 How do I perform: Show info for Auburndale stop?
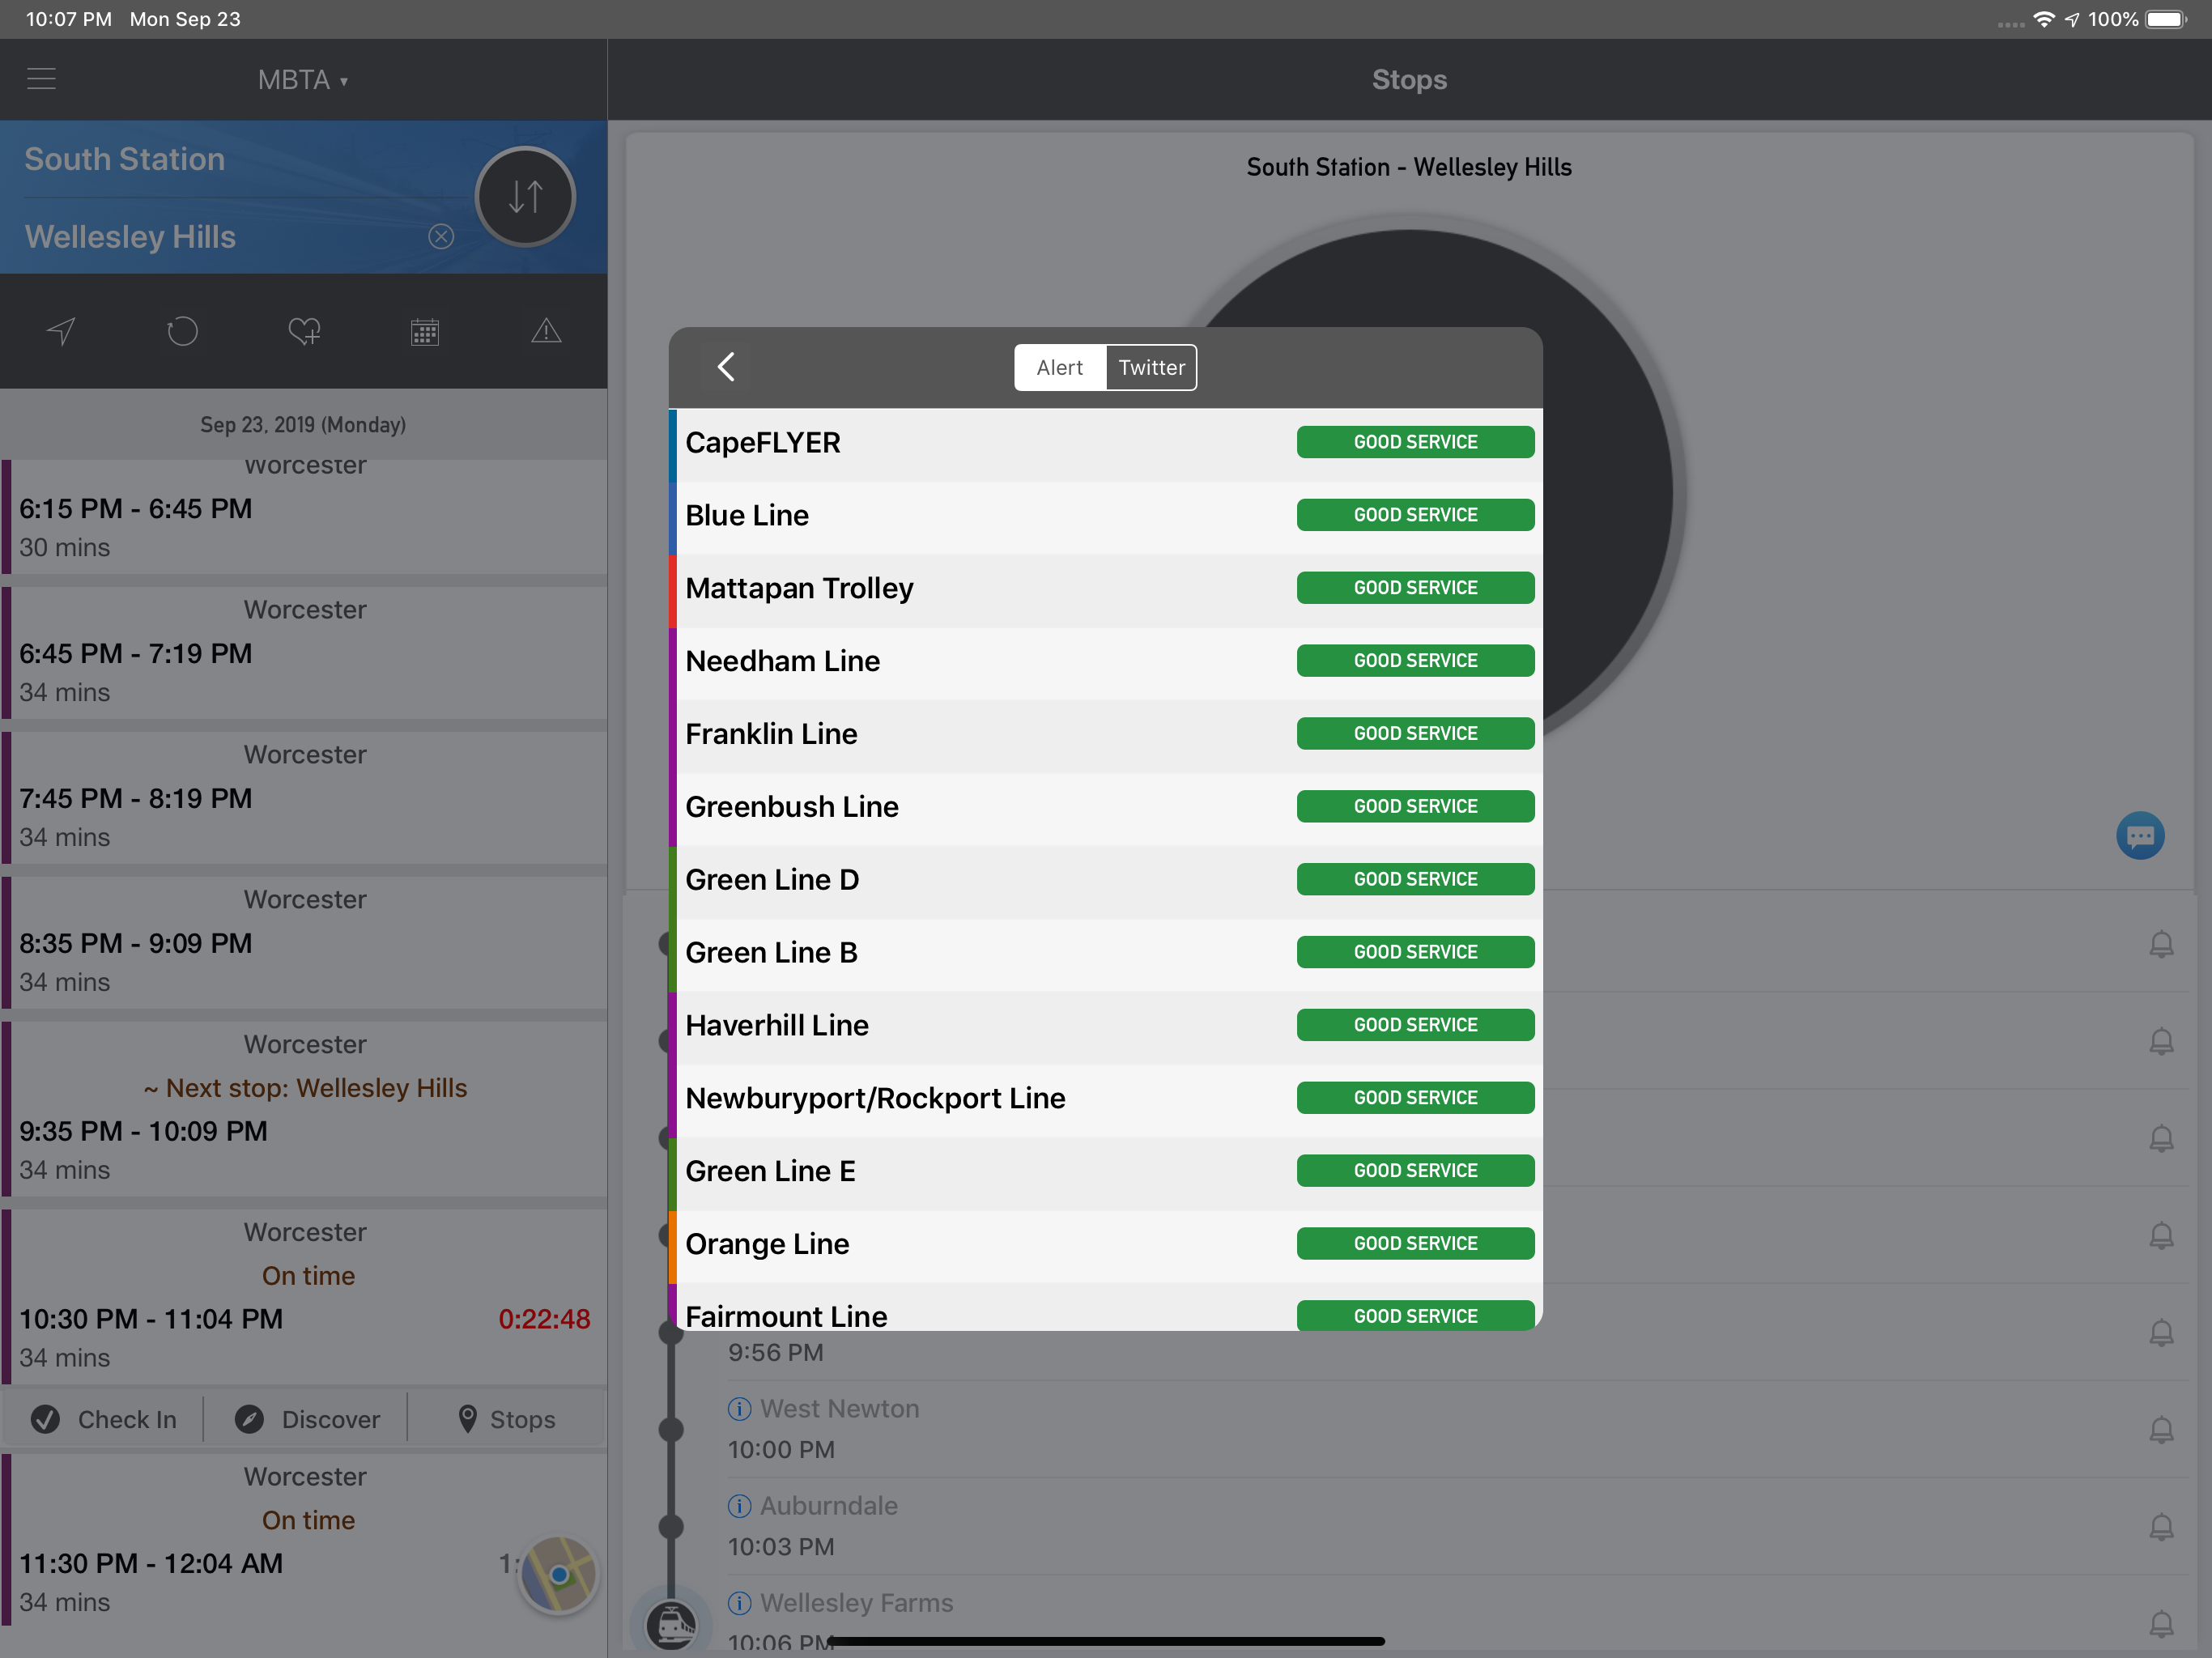[739, 1506]
